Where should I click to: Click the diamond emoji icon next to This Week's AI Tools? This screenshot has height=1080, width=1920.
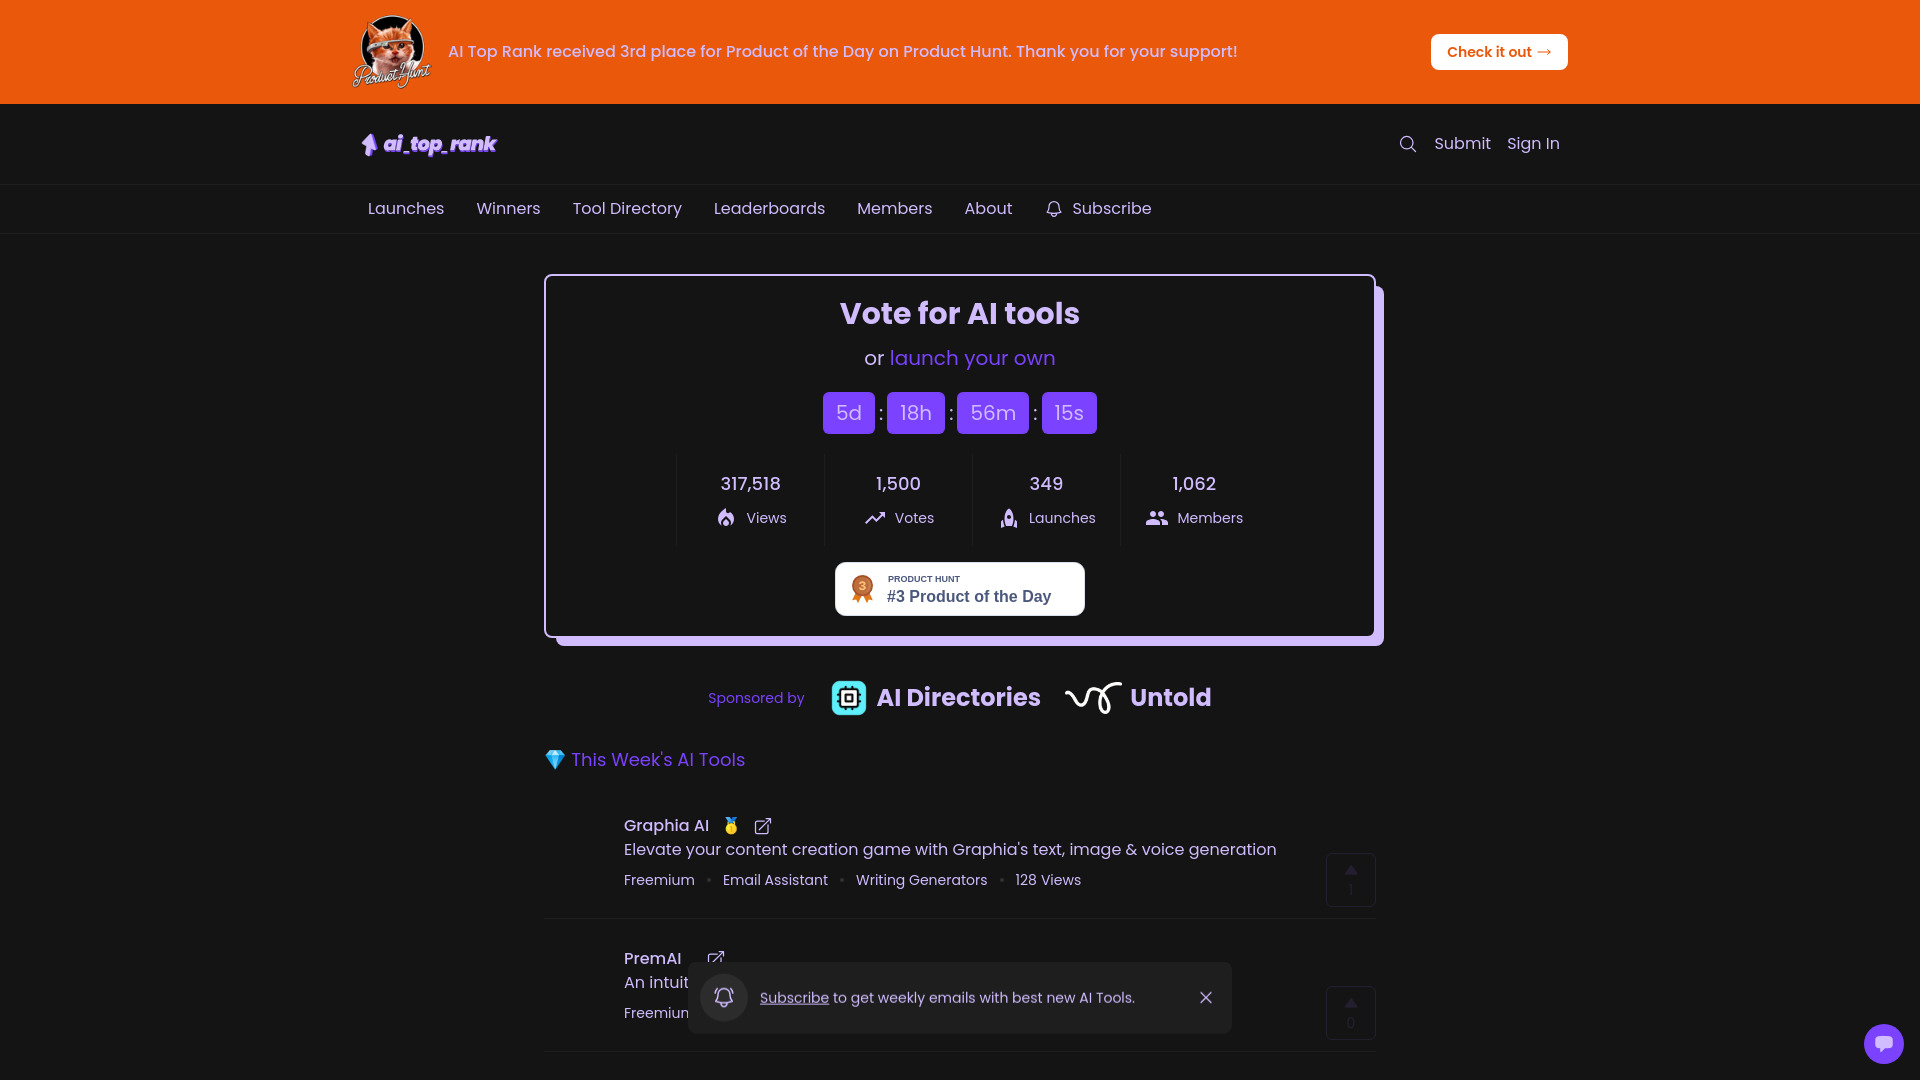click(554, 760)
